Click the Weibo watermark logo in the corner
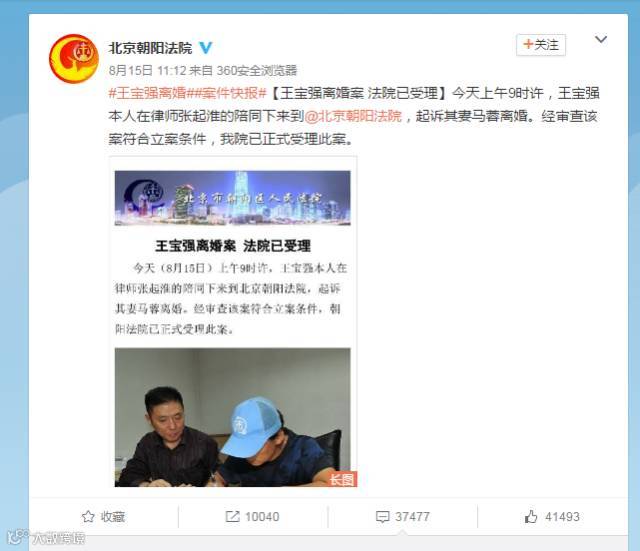This screenshot has width=640, height=551. coord(46,537)
